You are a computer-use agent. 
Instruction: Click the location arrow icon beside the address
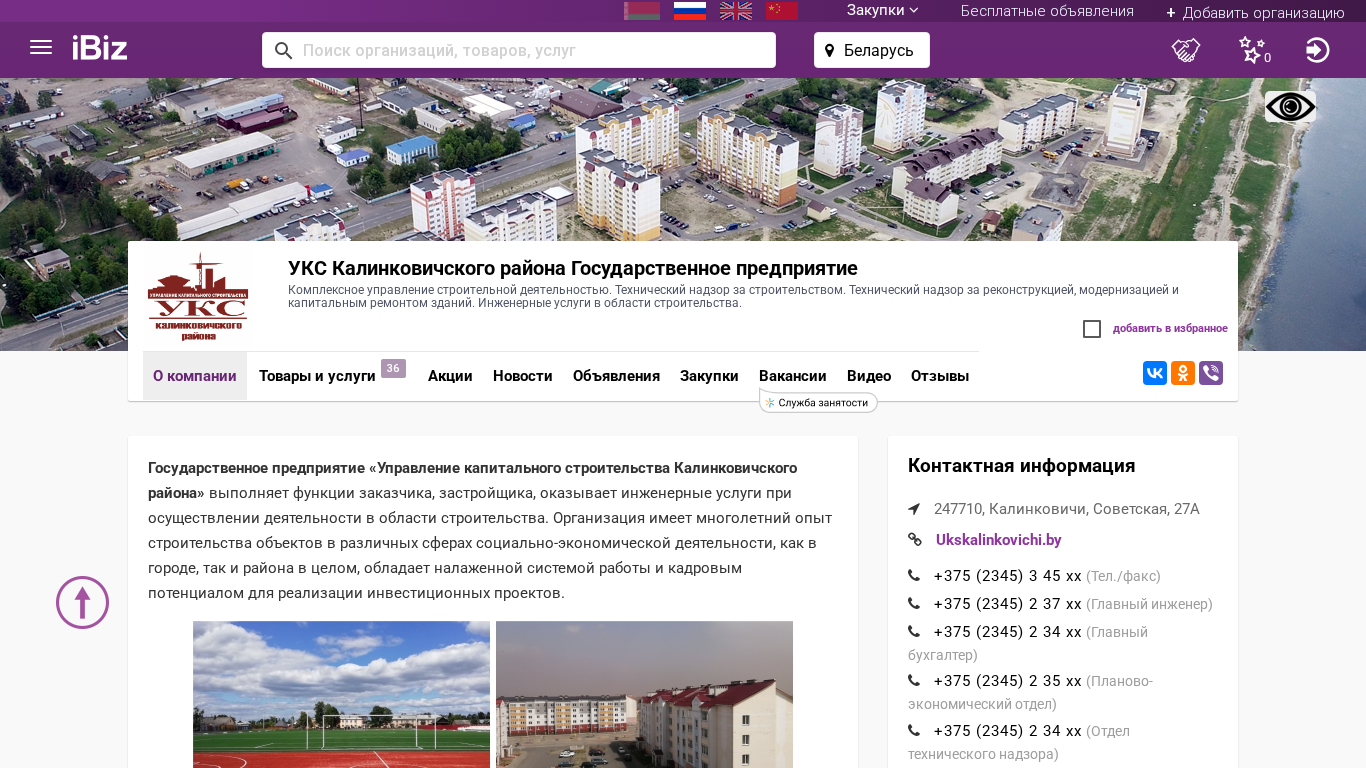click(x=914, y=509)
